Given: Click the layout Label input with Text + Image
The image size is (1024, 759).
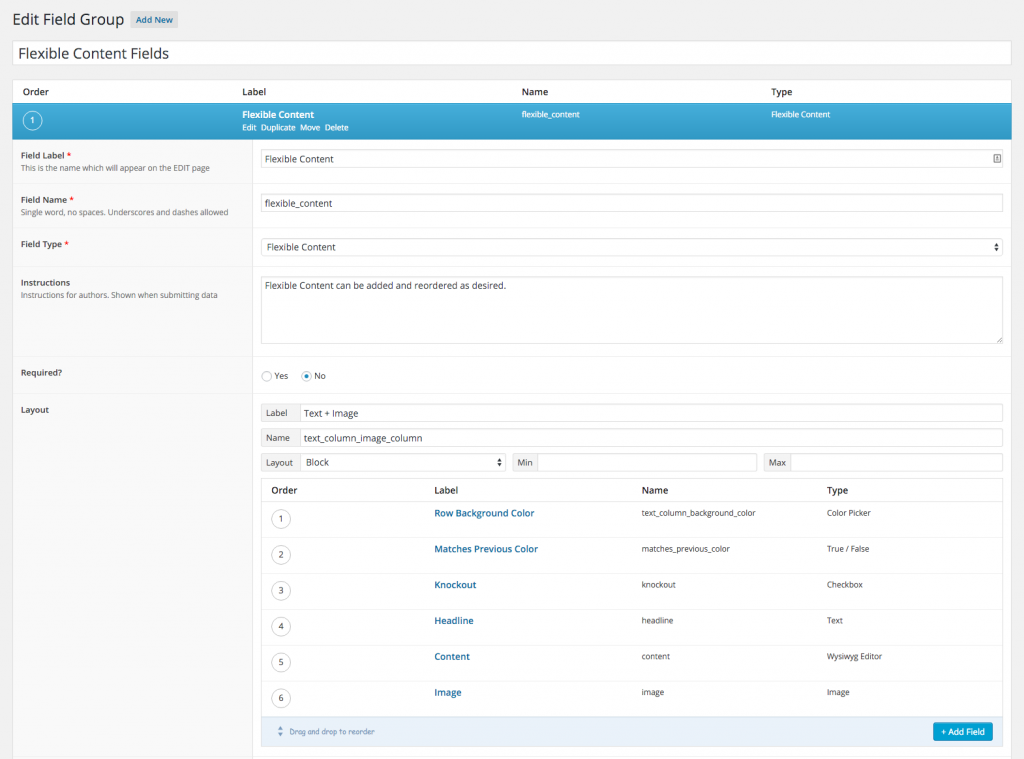Looking at the screenshot, I should coord(651,413).
